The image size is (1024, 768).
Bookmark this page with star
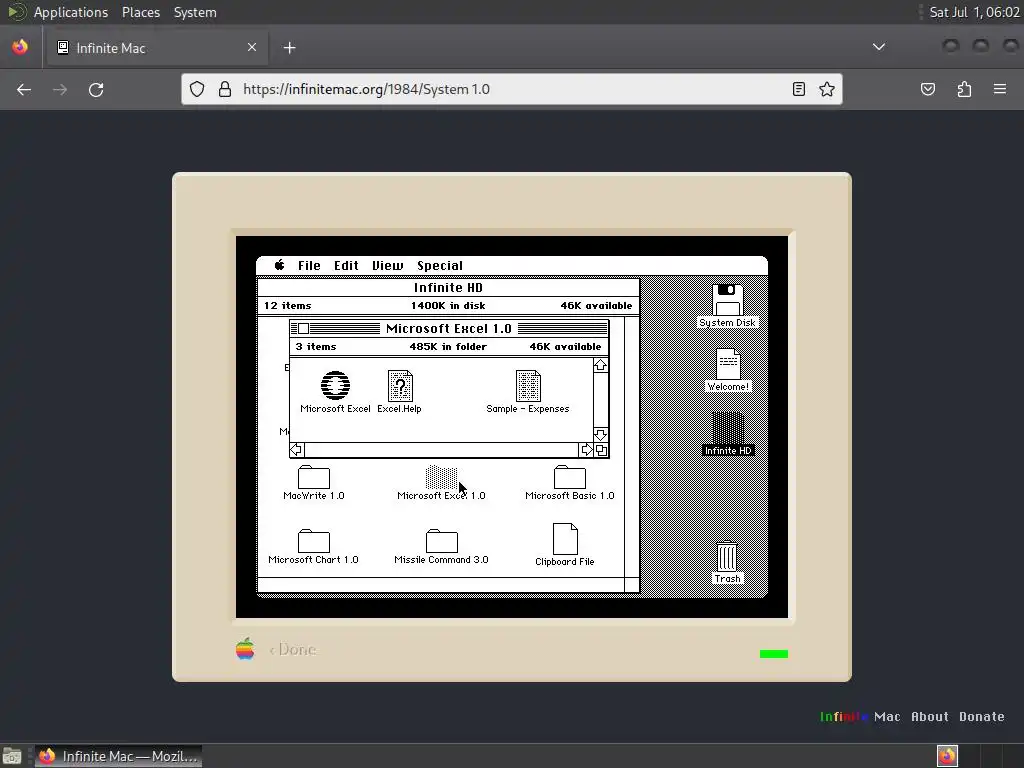click(x=827, y=89)
